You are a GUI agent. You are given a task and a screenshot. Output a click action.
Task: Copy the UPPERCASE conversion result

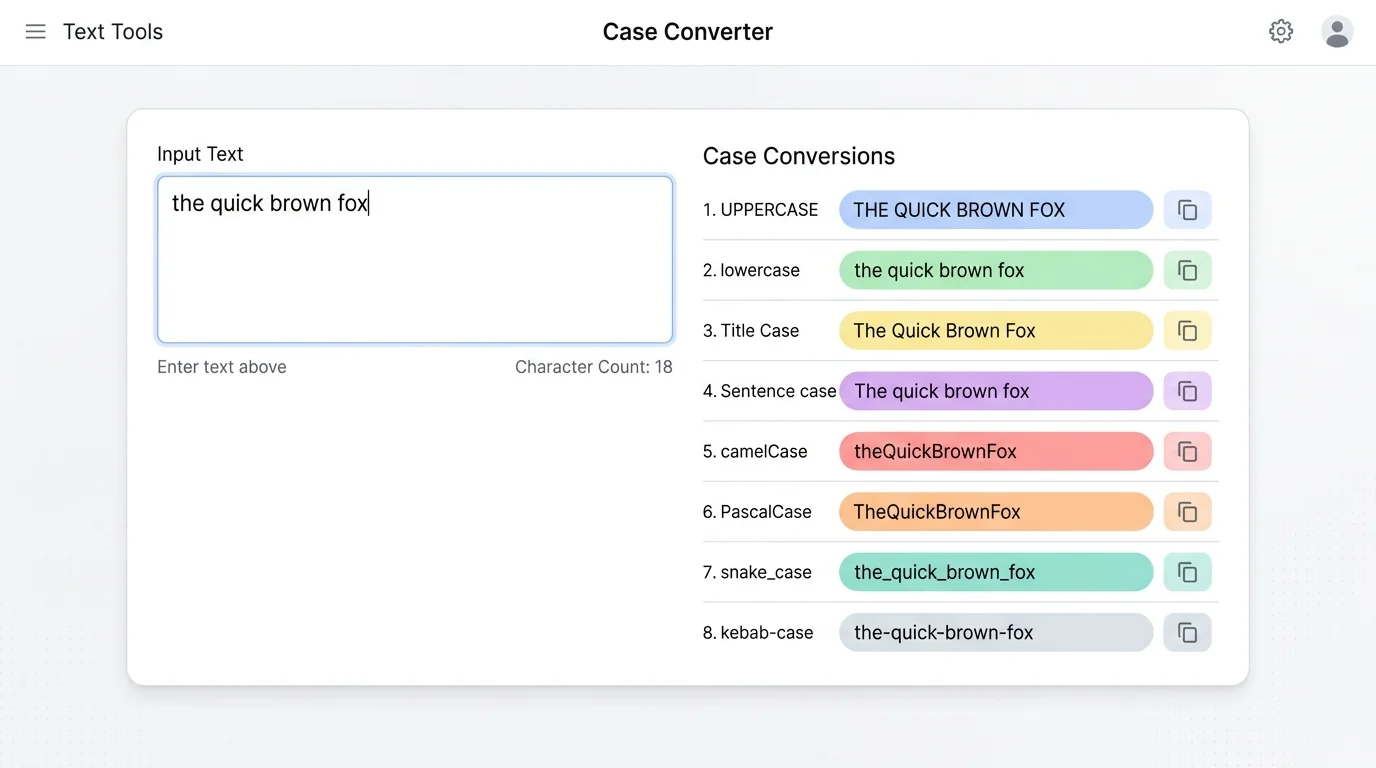point(1187,210)
